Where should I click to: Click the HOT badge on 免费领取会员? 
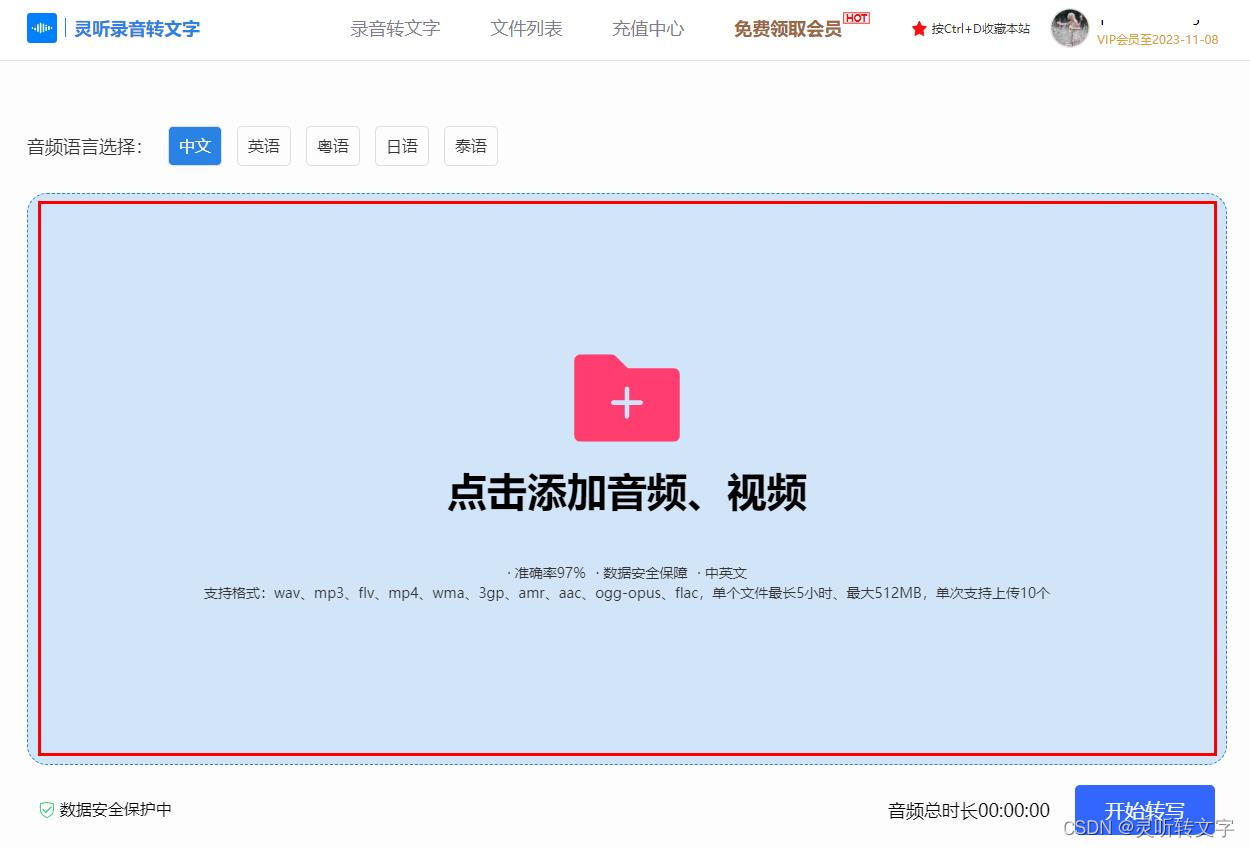pos(856,18)
